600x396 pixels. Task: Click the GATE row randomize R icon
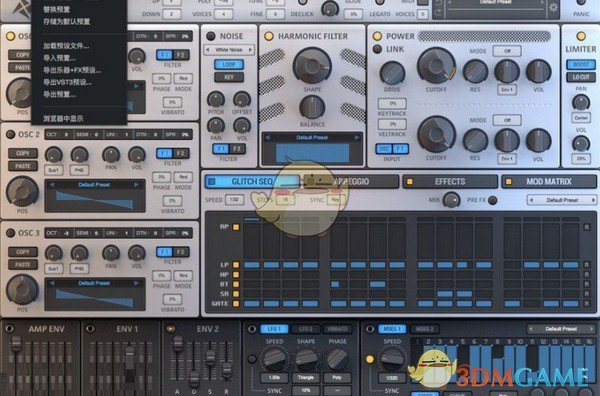[587, 303]
